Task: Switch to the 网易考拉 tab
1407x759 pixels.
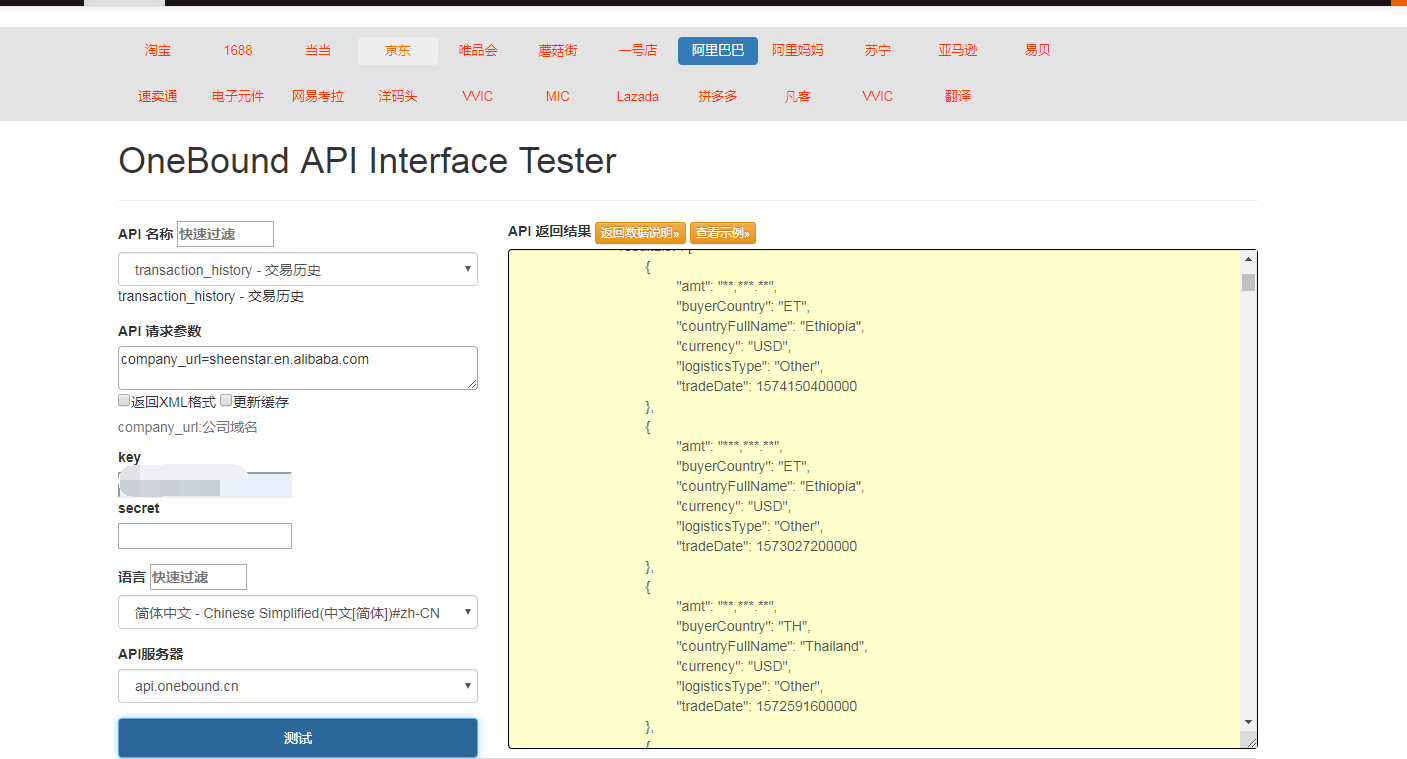Action: 318,96
